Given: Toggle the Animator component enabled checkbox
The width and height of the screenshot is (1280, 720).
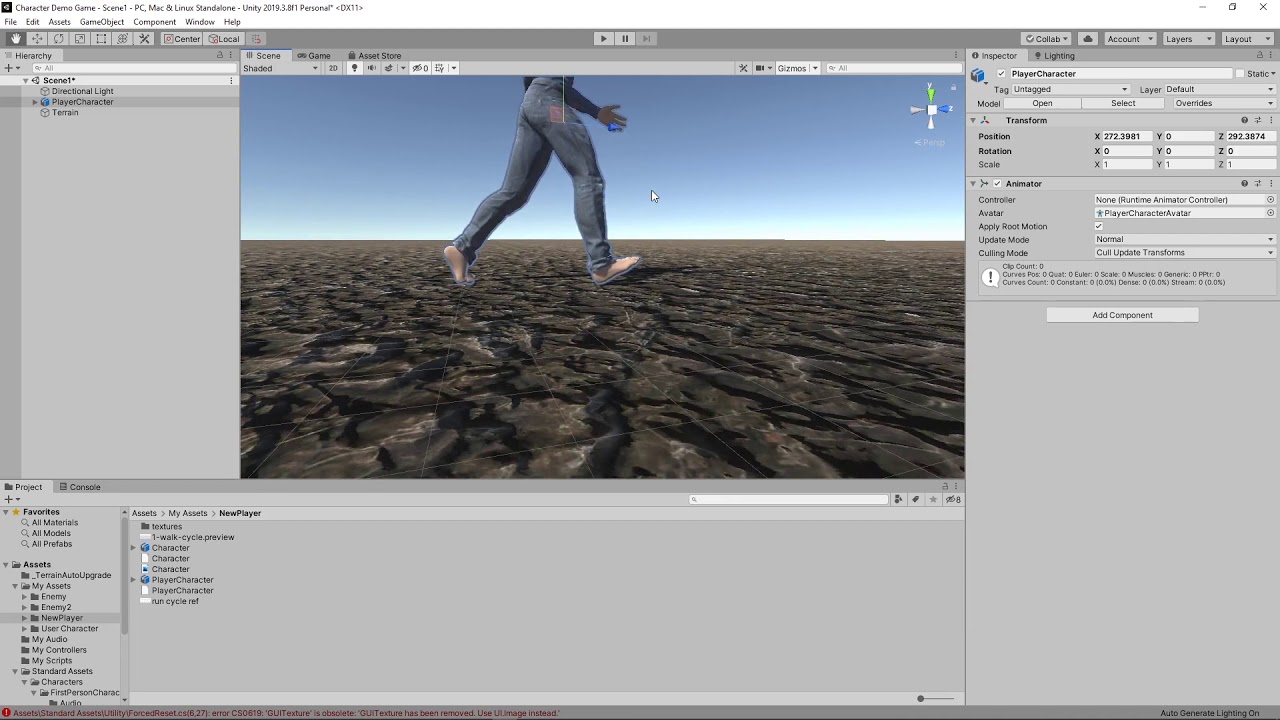Looking at the screenshot, I should pos(997,184).
